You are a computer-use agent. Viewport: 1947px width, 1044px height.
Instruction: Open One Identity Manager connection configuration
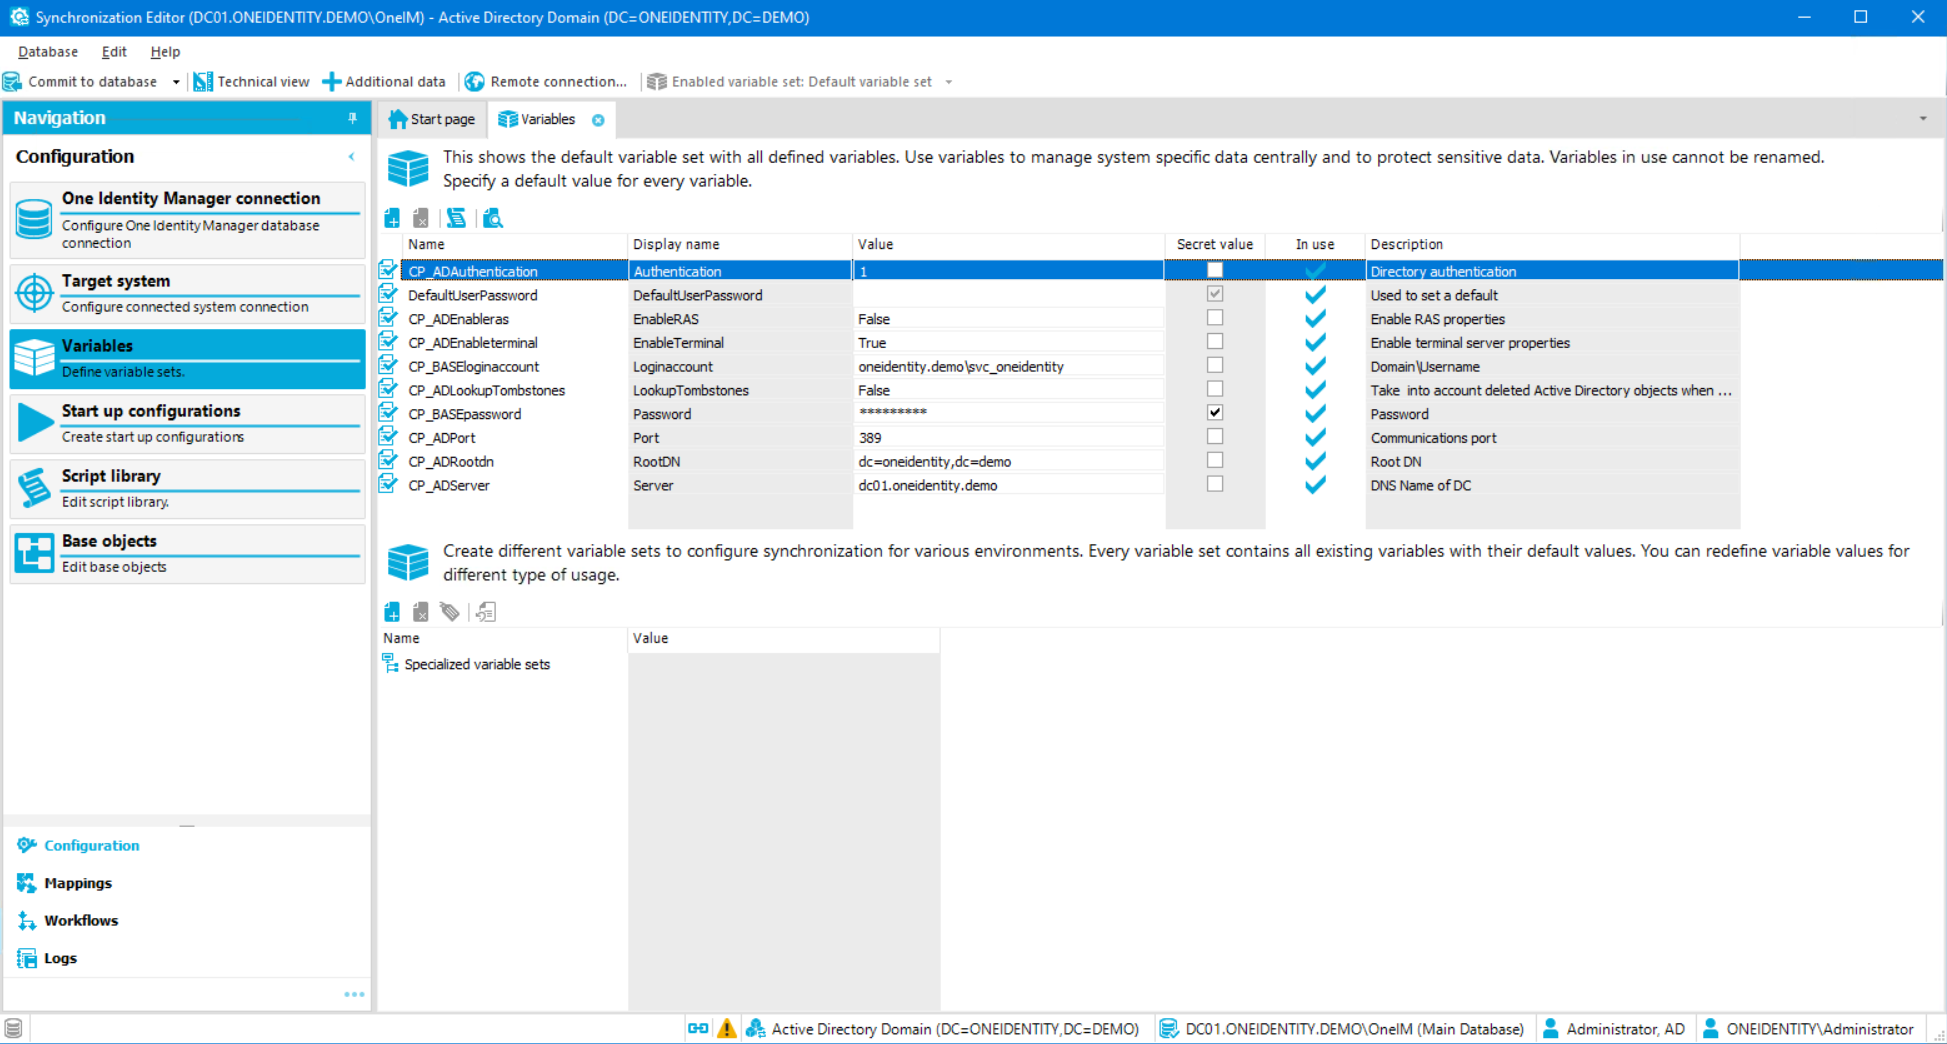(x=188, y=219)
